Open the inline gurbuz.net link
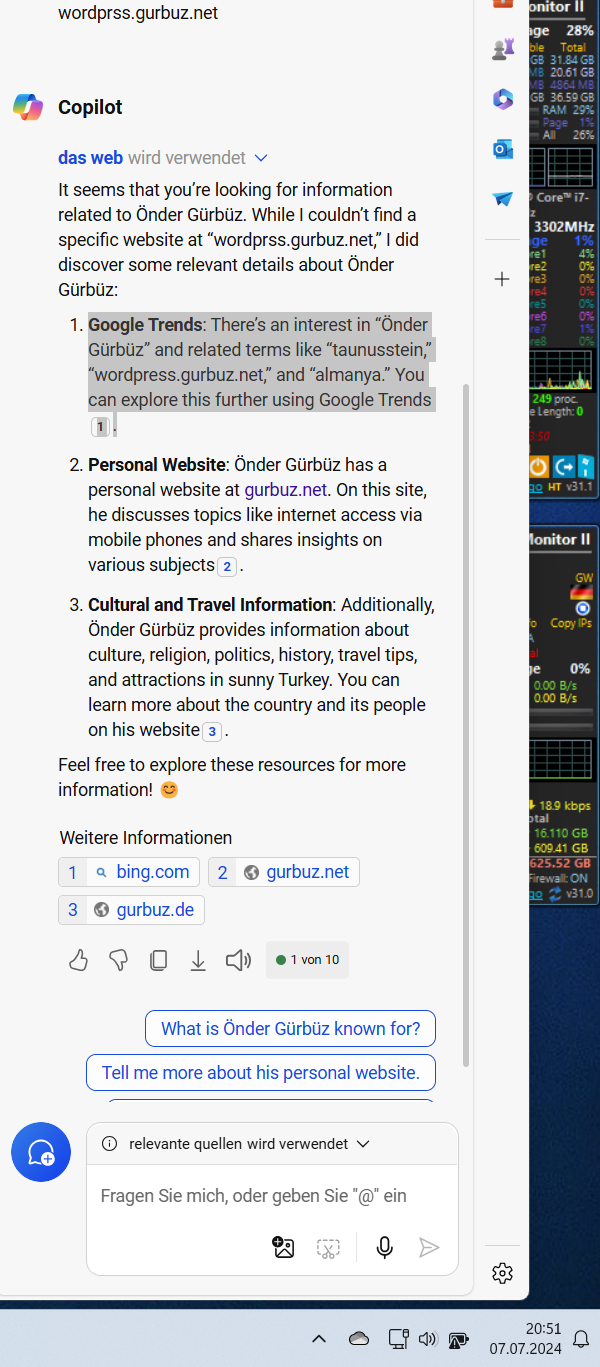 pos(285,490)
